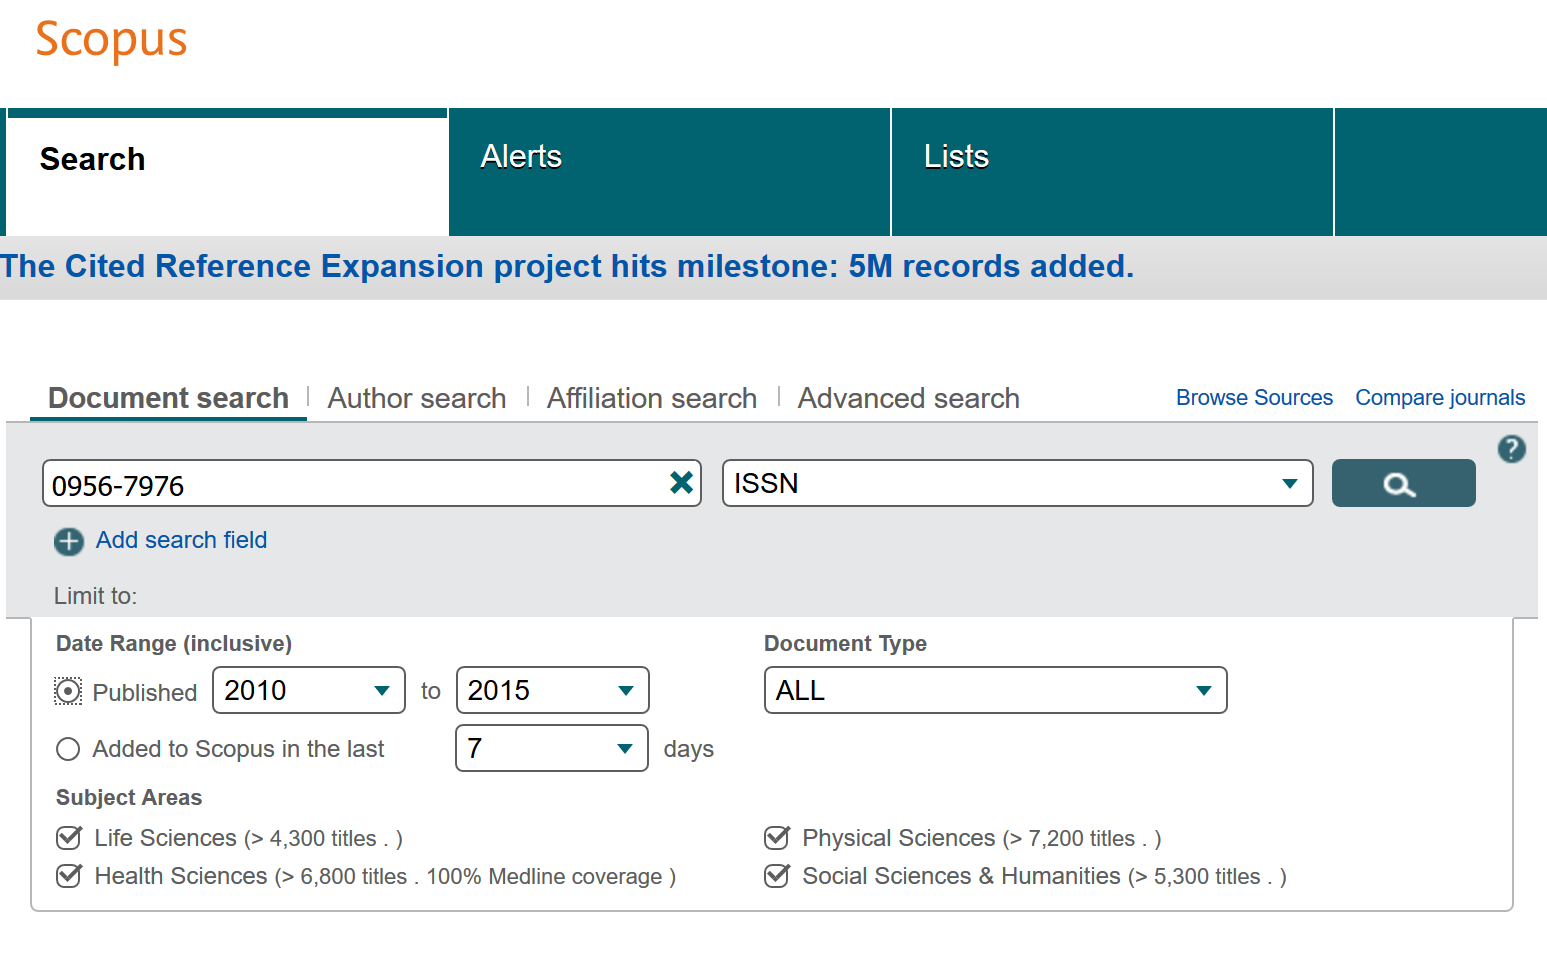Follow the Compare journals link
The width and height of the screenshot is (1547, 953).
(1439, 397)
